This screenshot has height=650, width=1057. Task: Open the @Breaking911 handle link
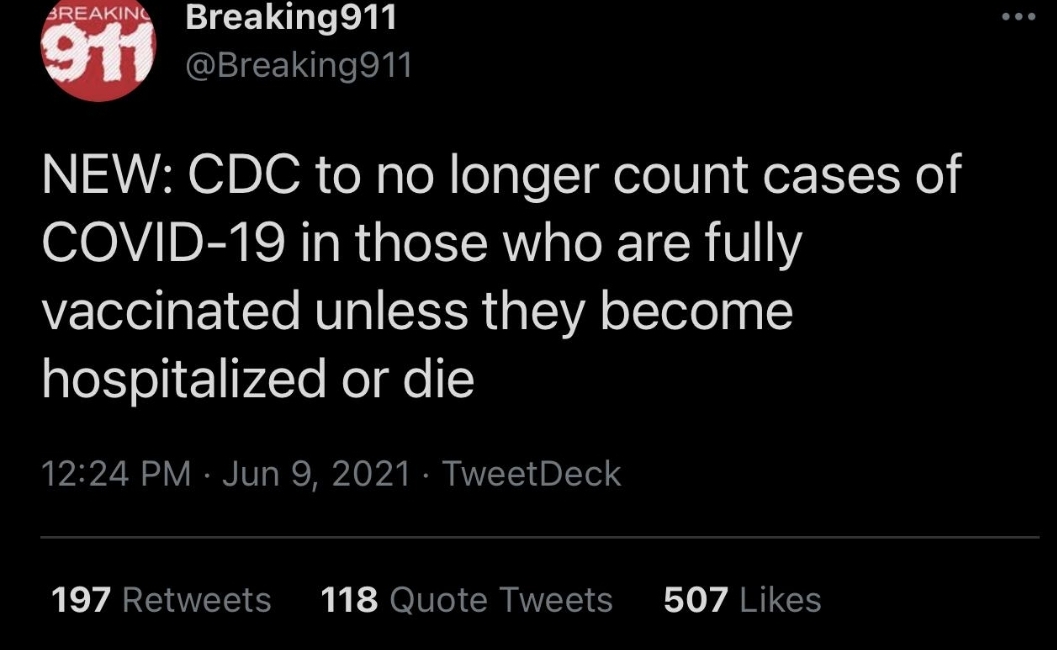coord(298,66)
